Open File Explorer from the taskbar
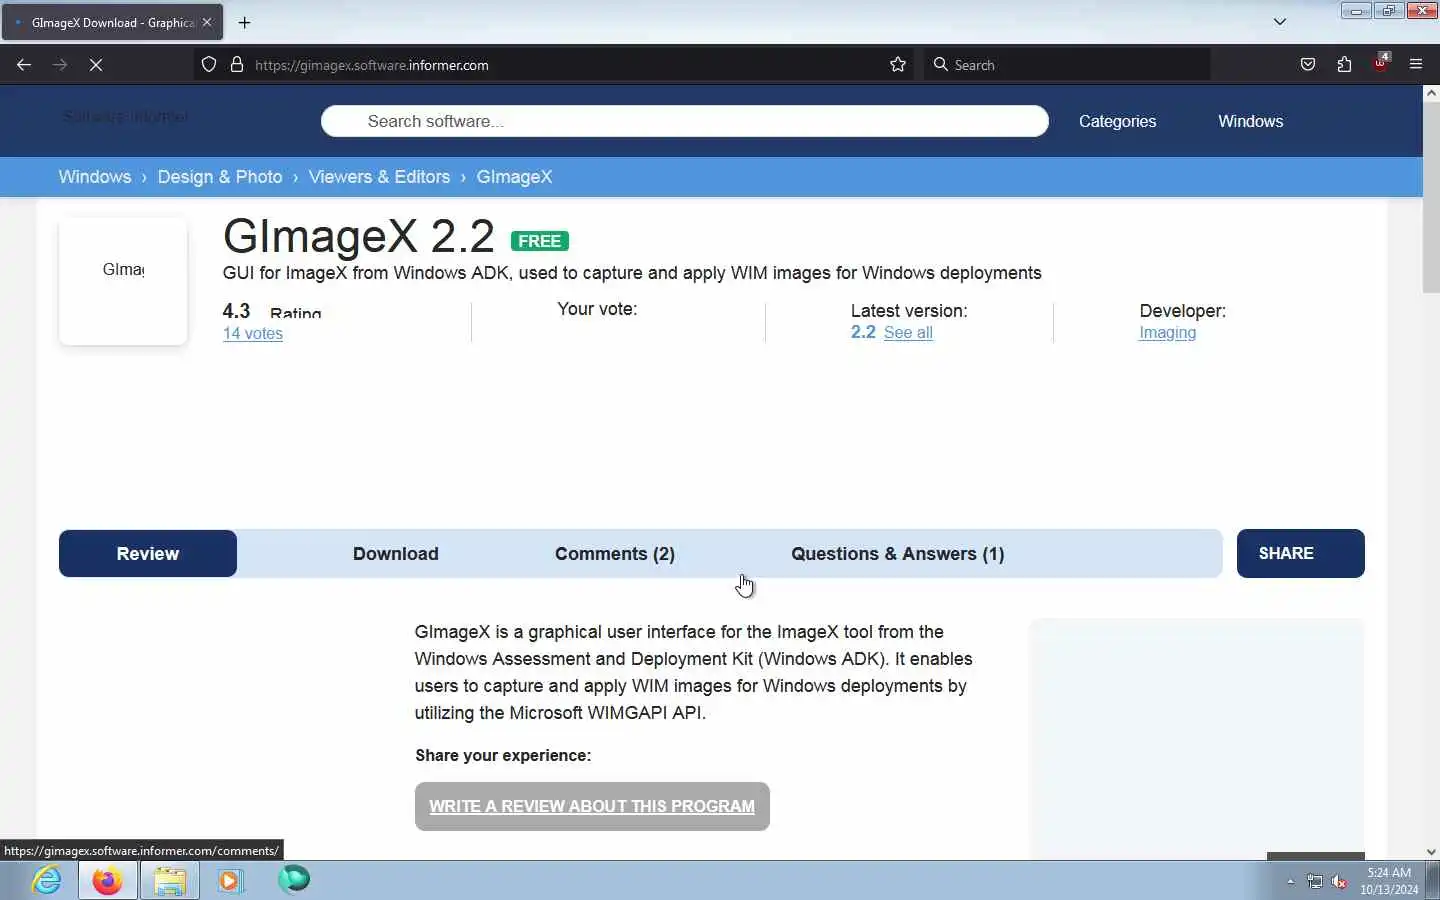This screenshot has height=900, width=1440. pyautogui.click(x=170, y=880)
